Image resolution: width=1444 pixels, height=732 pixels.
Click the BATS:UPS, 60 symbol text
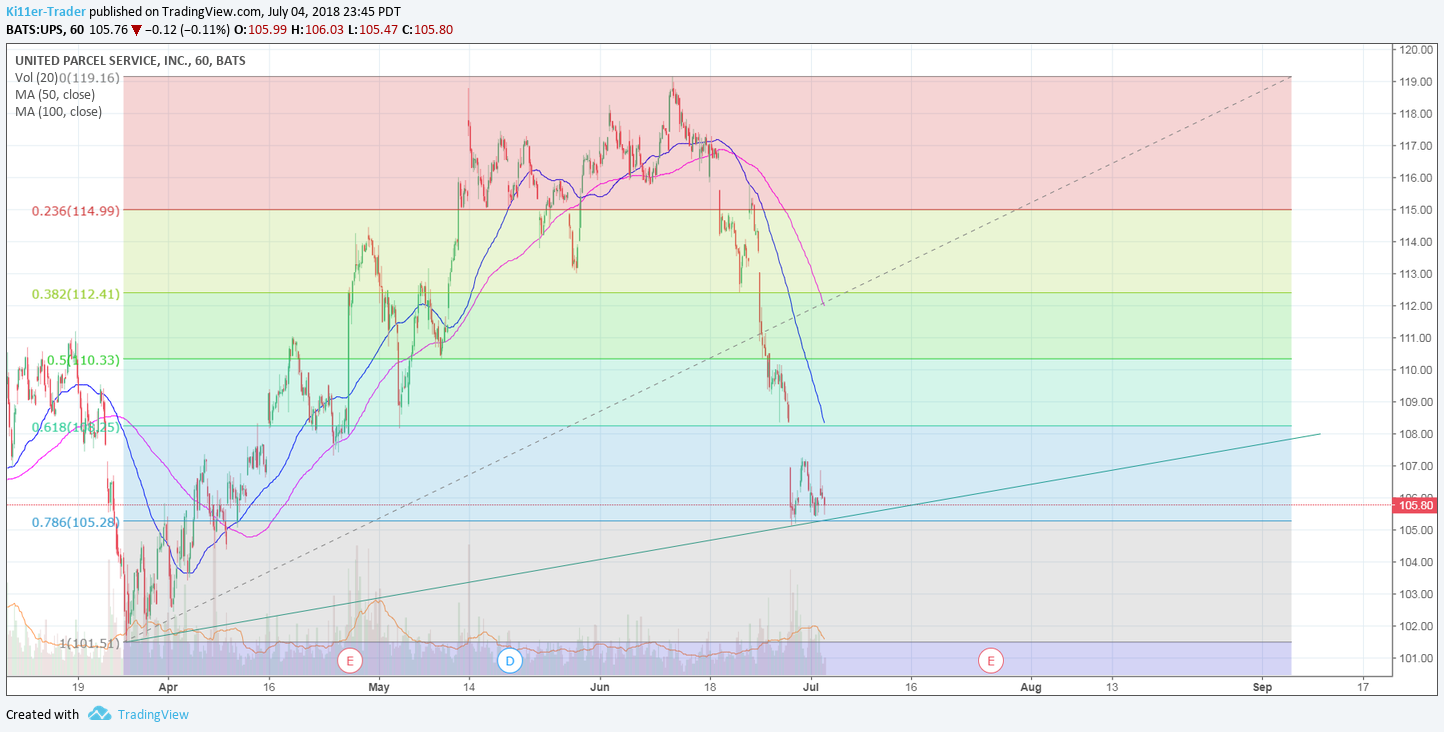click(x=45, y=29)
